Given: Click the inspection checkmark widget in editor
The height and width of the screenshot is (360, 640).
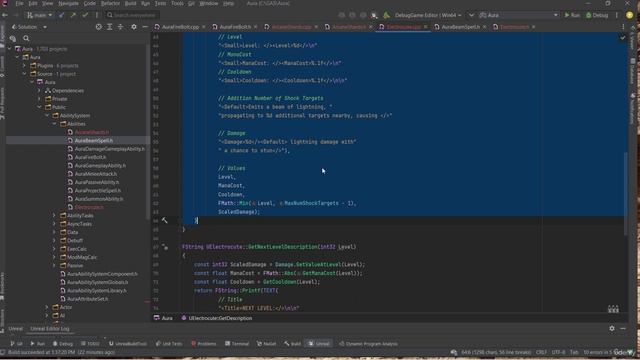Looking at the screenshot, I should click(x=622, y=38).
